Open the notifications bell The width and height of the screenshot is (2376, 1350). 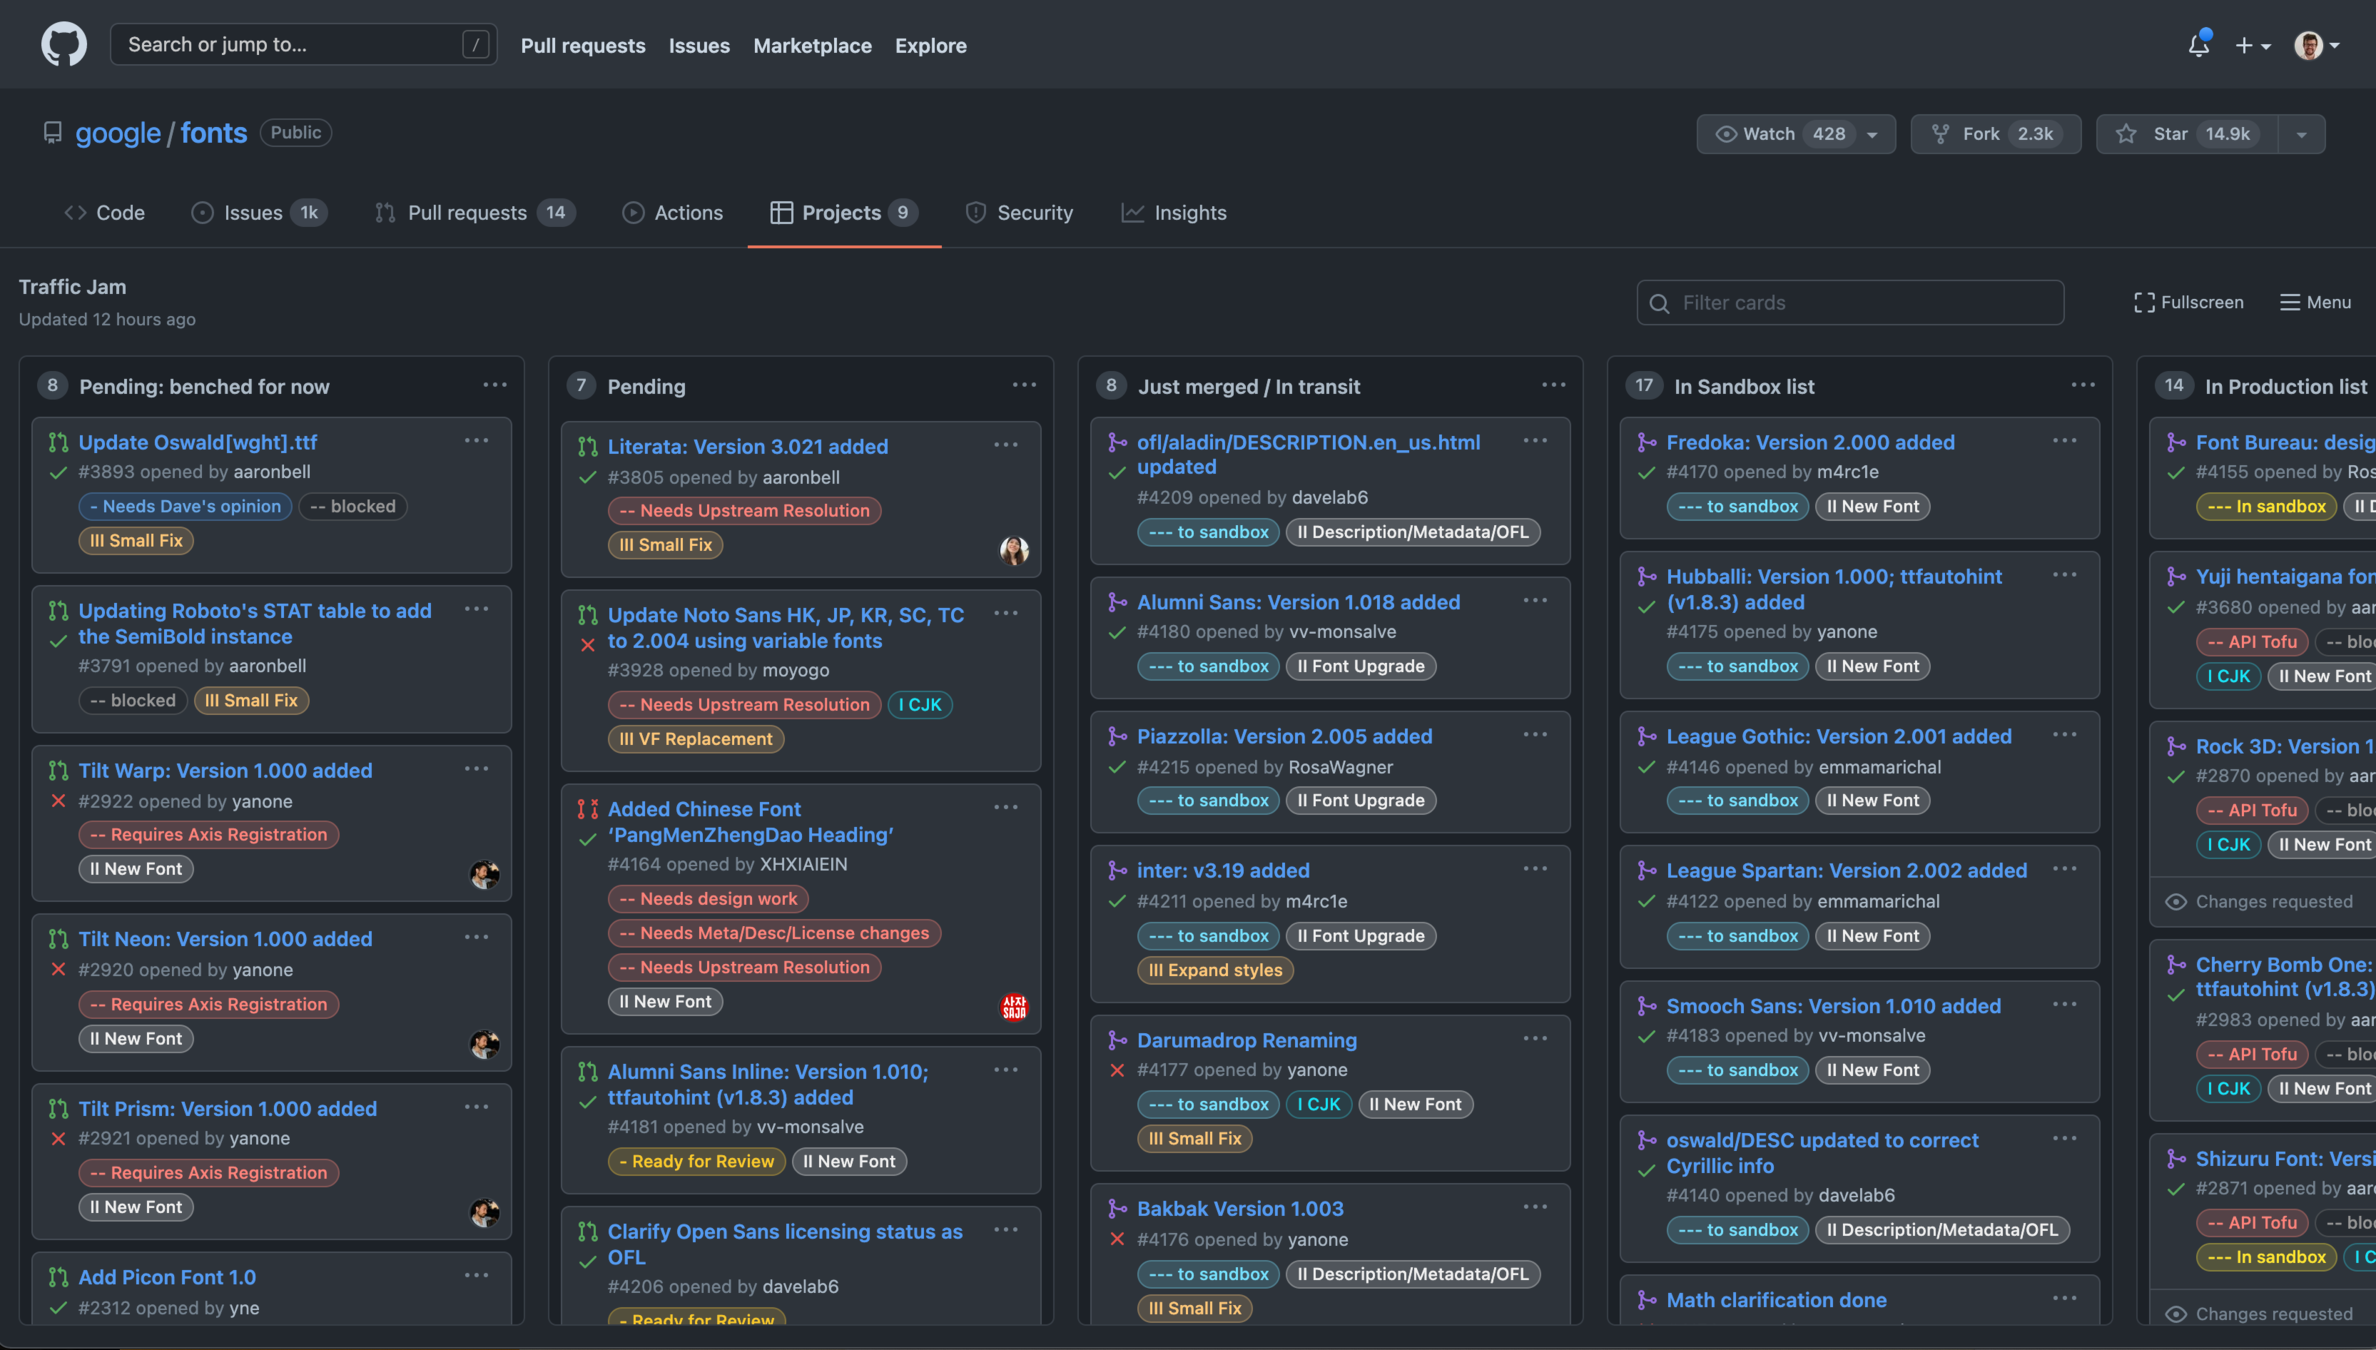(2198, 45)
